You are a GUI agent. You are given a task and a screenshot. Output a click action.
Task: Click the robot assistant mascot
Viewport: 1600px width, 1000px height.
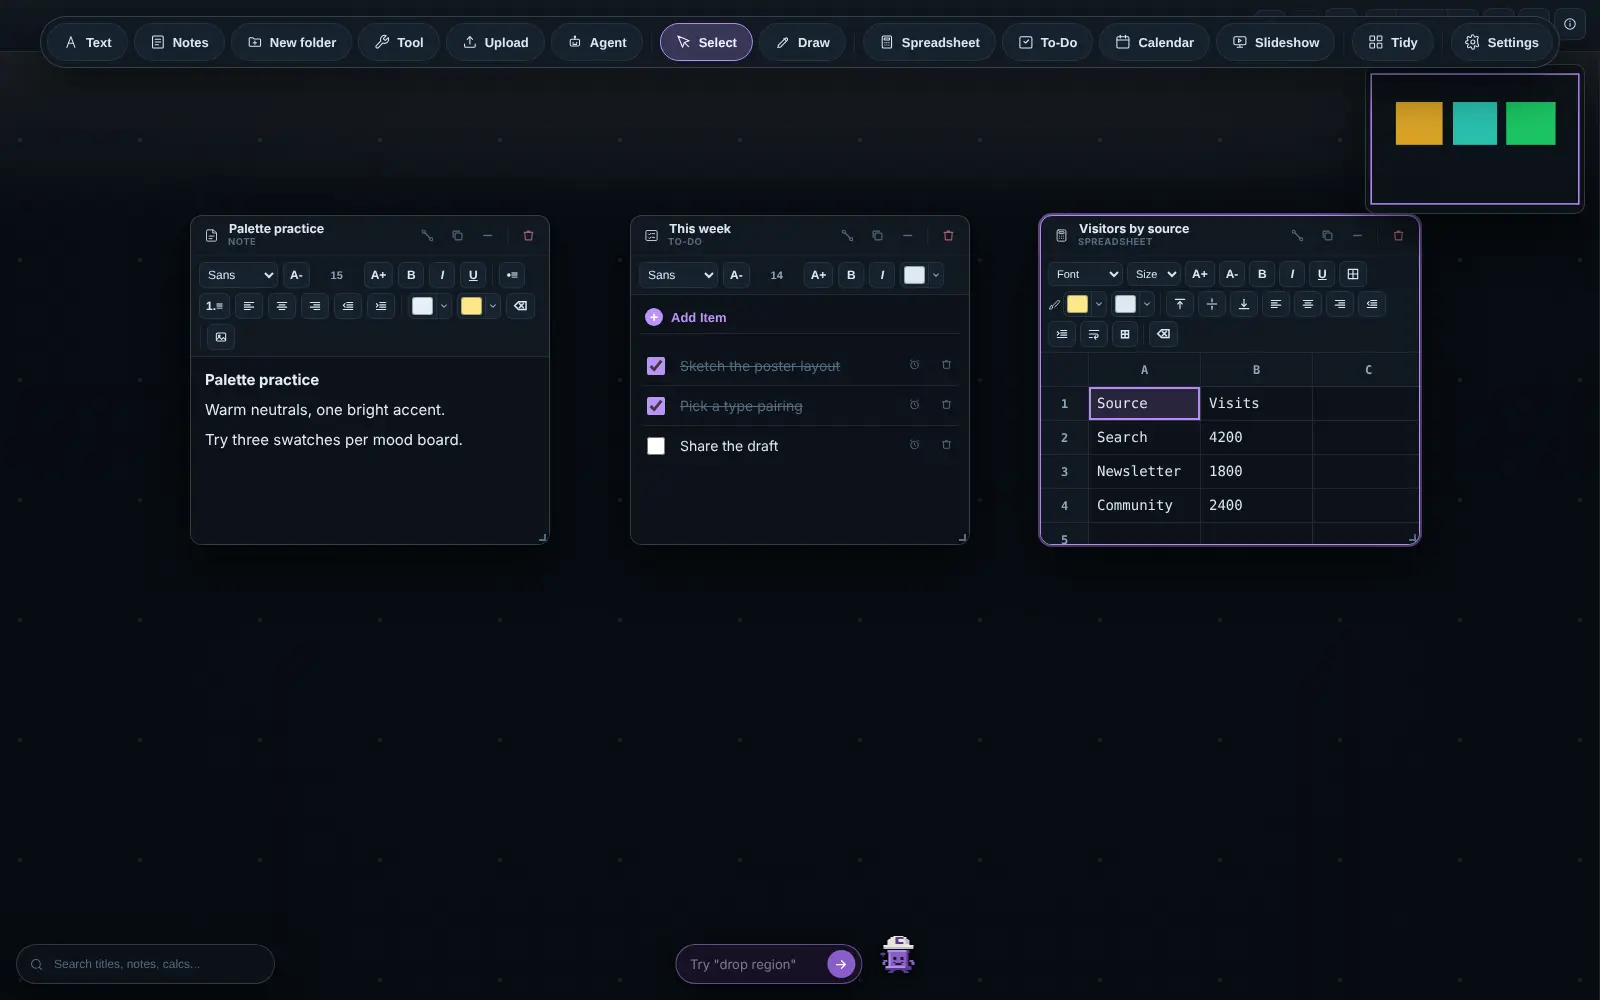[898, 956]
